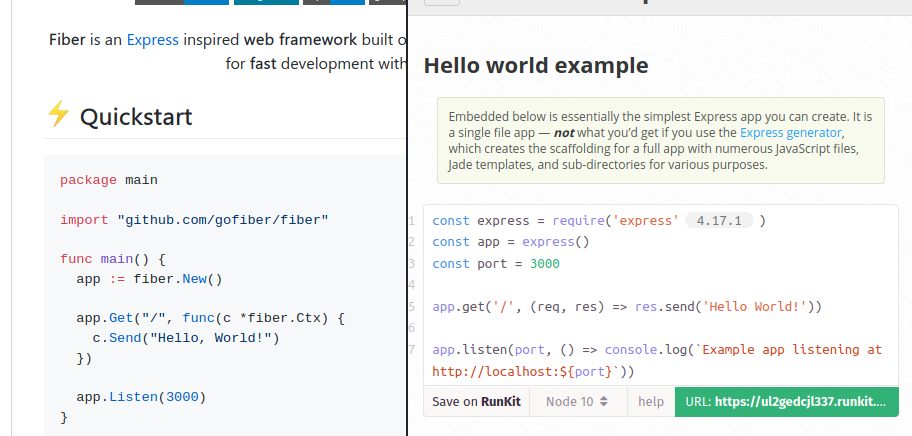Click the Node 10 version stepper arrows
The width and height of the screenshot is (912, 436).
[604, 402]
